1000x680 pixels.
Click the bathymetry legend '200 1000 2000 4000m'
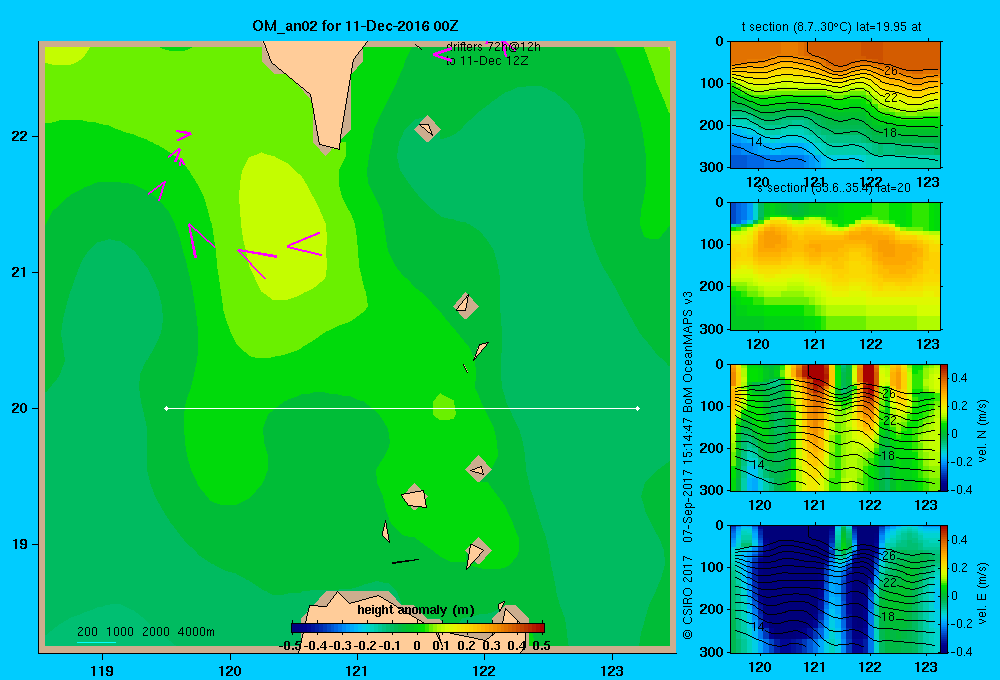pyautogui.click(x=145, y=632)
